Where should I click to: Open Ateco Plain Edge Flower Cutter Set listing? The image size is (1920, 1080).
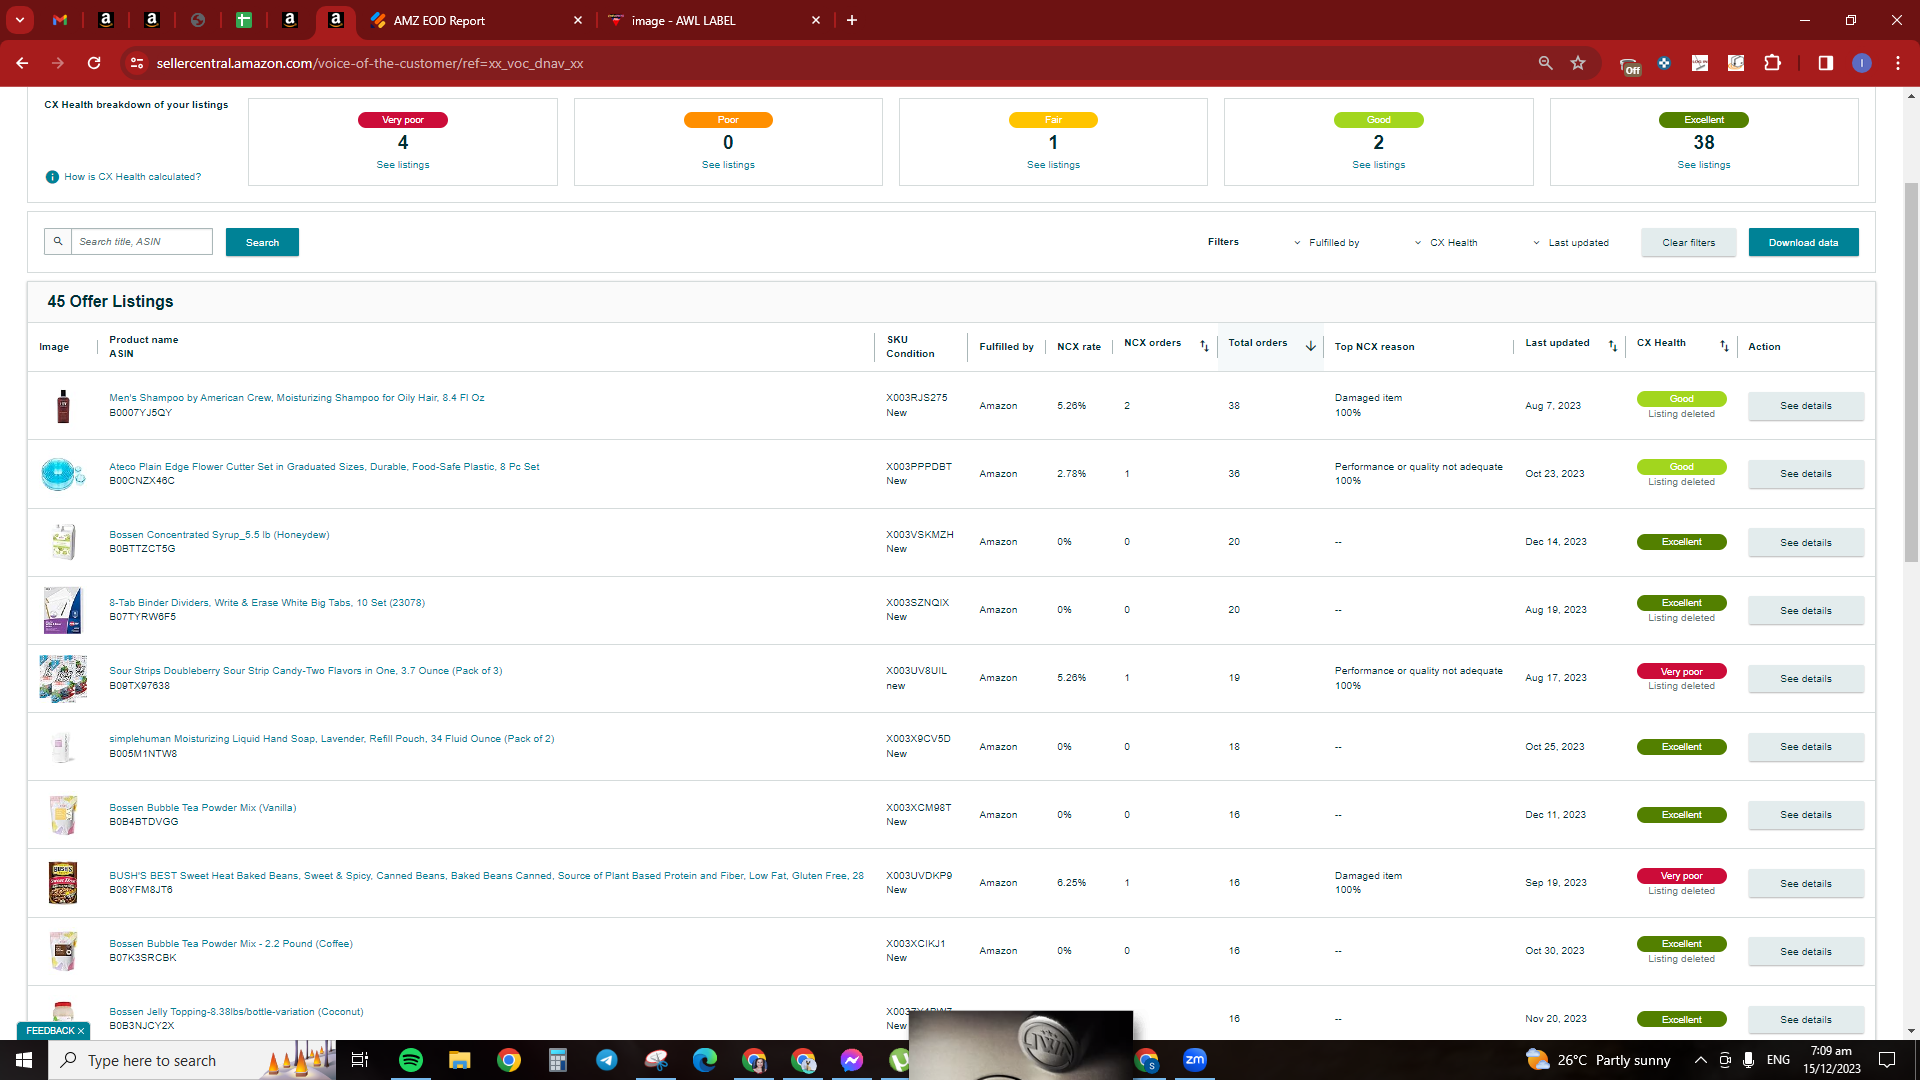[x=324, y=467]
